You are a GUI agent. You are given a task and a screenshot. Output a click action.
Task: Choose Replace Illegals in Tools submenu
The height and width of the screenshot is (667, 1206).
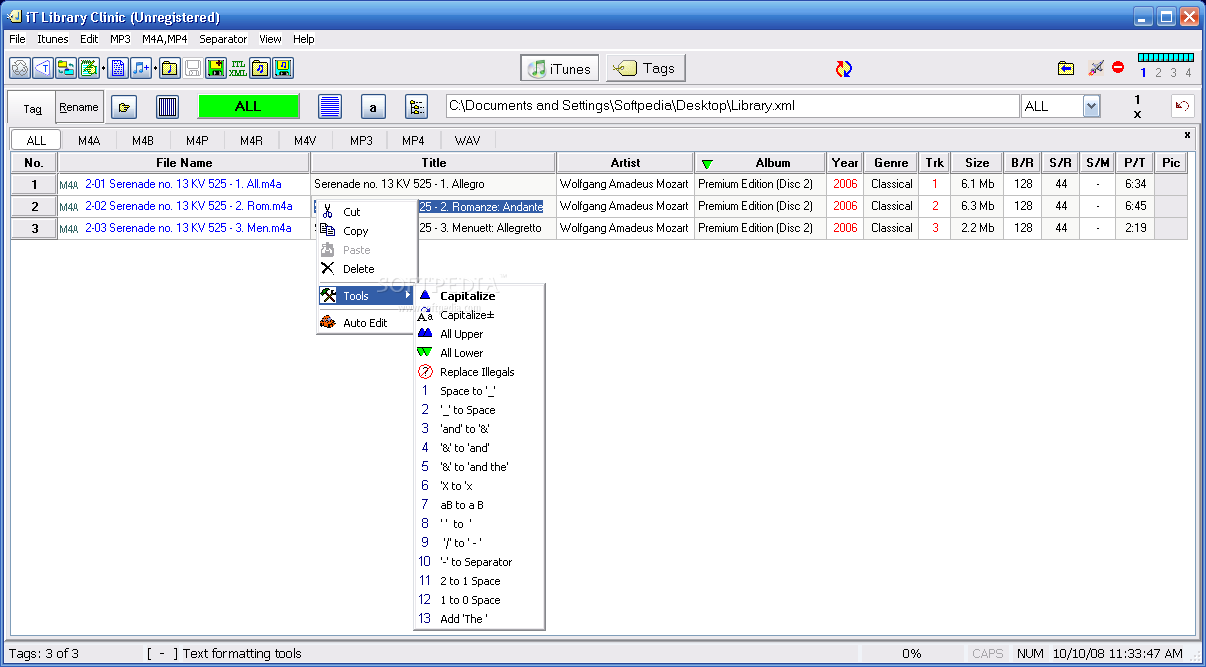[x=479, y=372]
